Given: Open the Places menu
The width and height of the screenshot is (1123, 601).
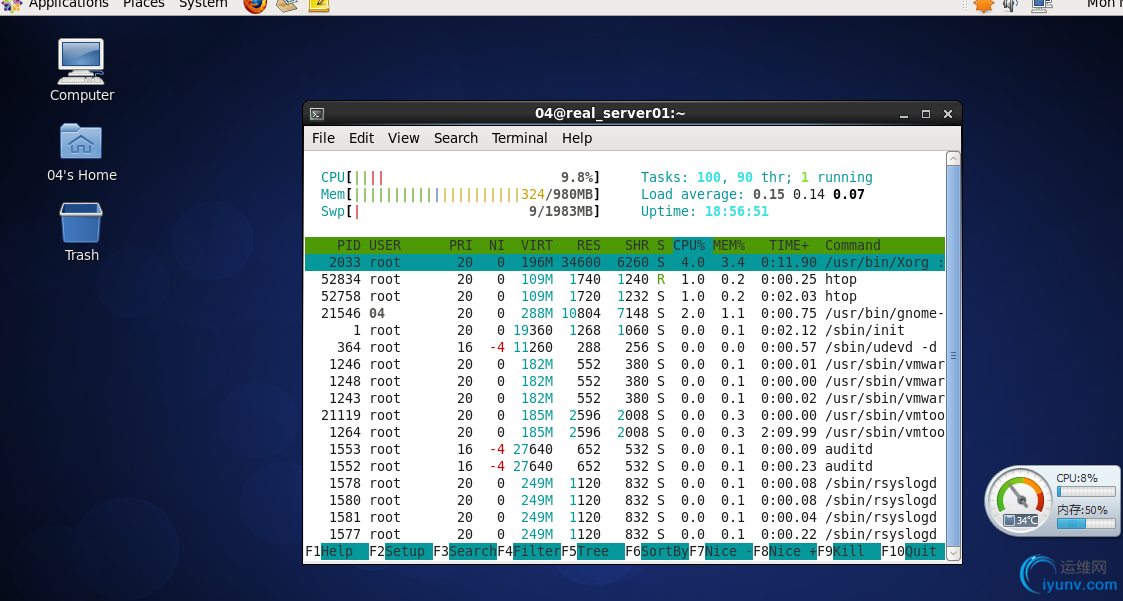Looking at the screenshot, I should point(143,4).
